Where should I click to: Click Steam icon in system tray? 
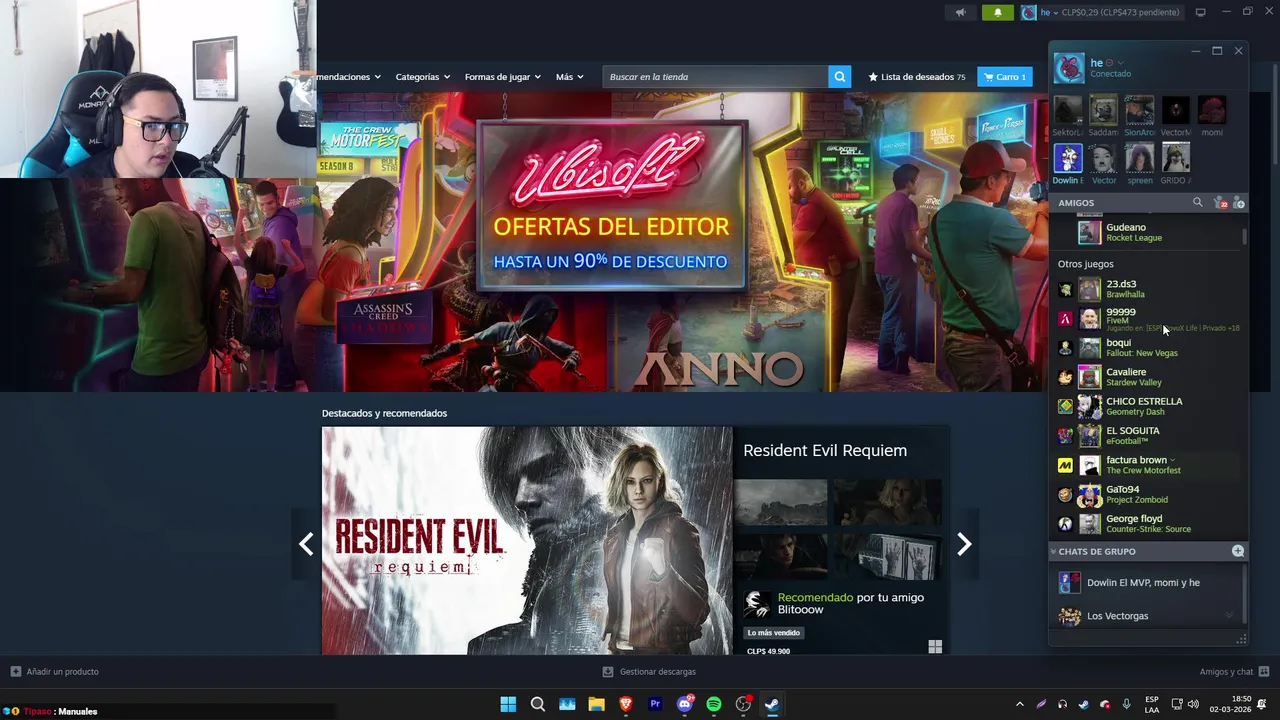[x=1084, y=704]
